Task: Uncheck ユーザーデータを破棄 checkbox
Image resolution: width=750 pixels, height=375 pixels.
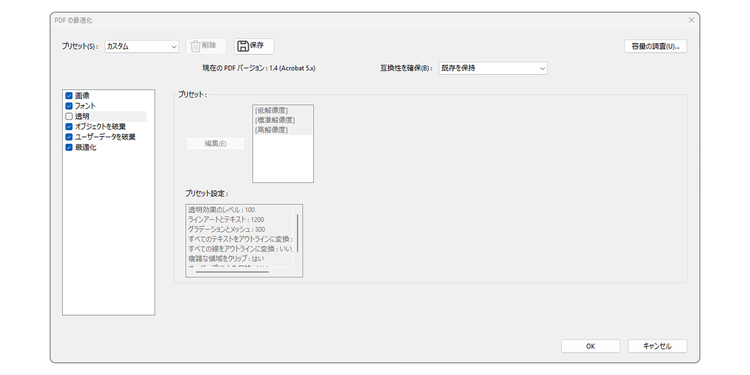Action: pyautogui.click(x=69, y=137)
